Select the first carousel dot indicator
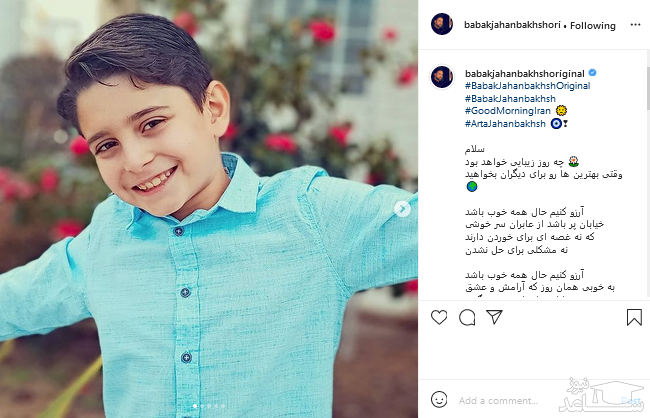 click(195, 406)
